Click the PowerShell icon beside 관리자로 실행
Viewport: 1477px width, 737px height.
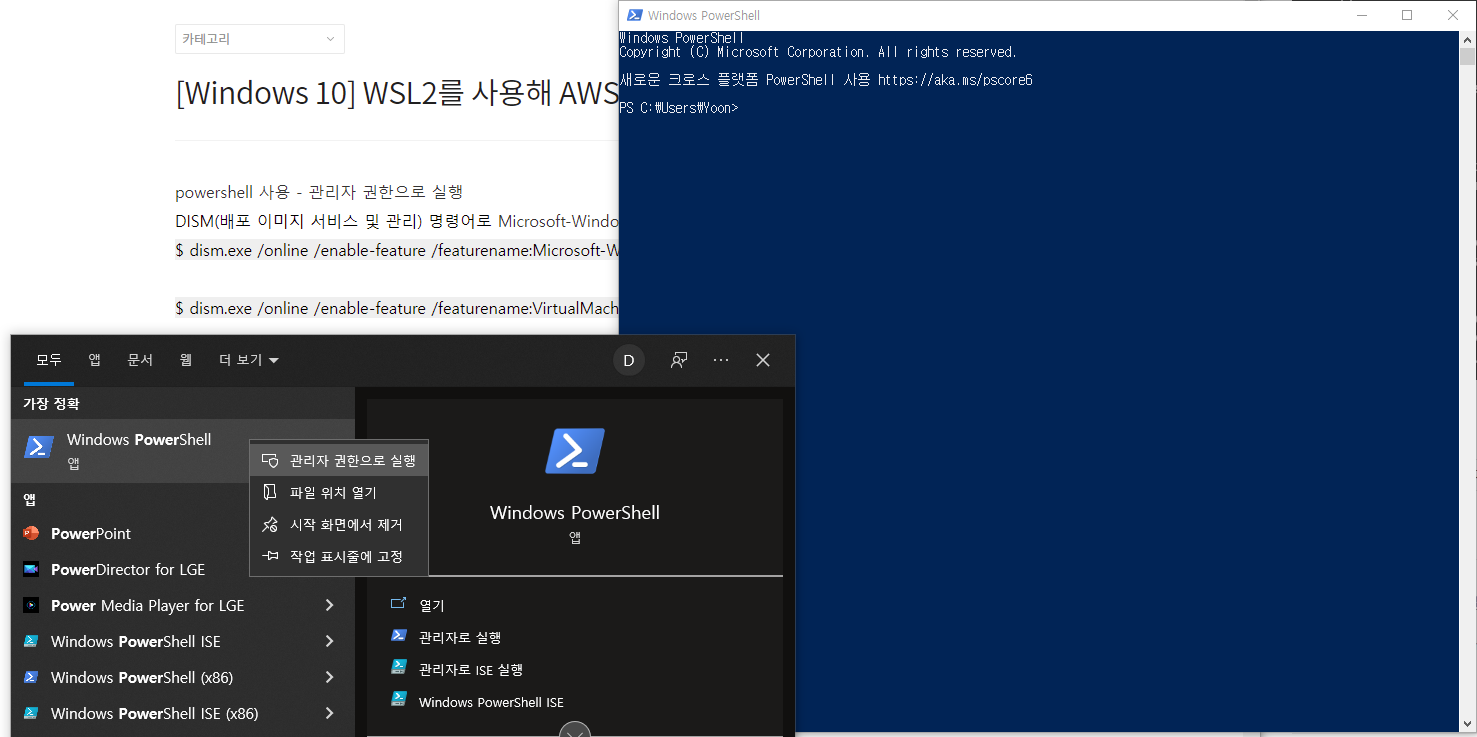(399, 636)
